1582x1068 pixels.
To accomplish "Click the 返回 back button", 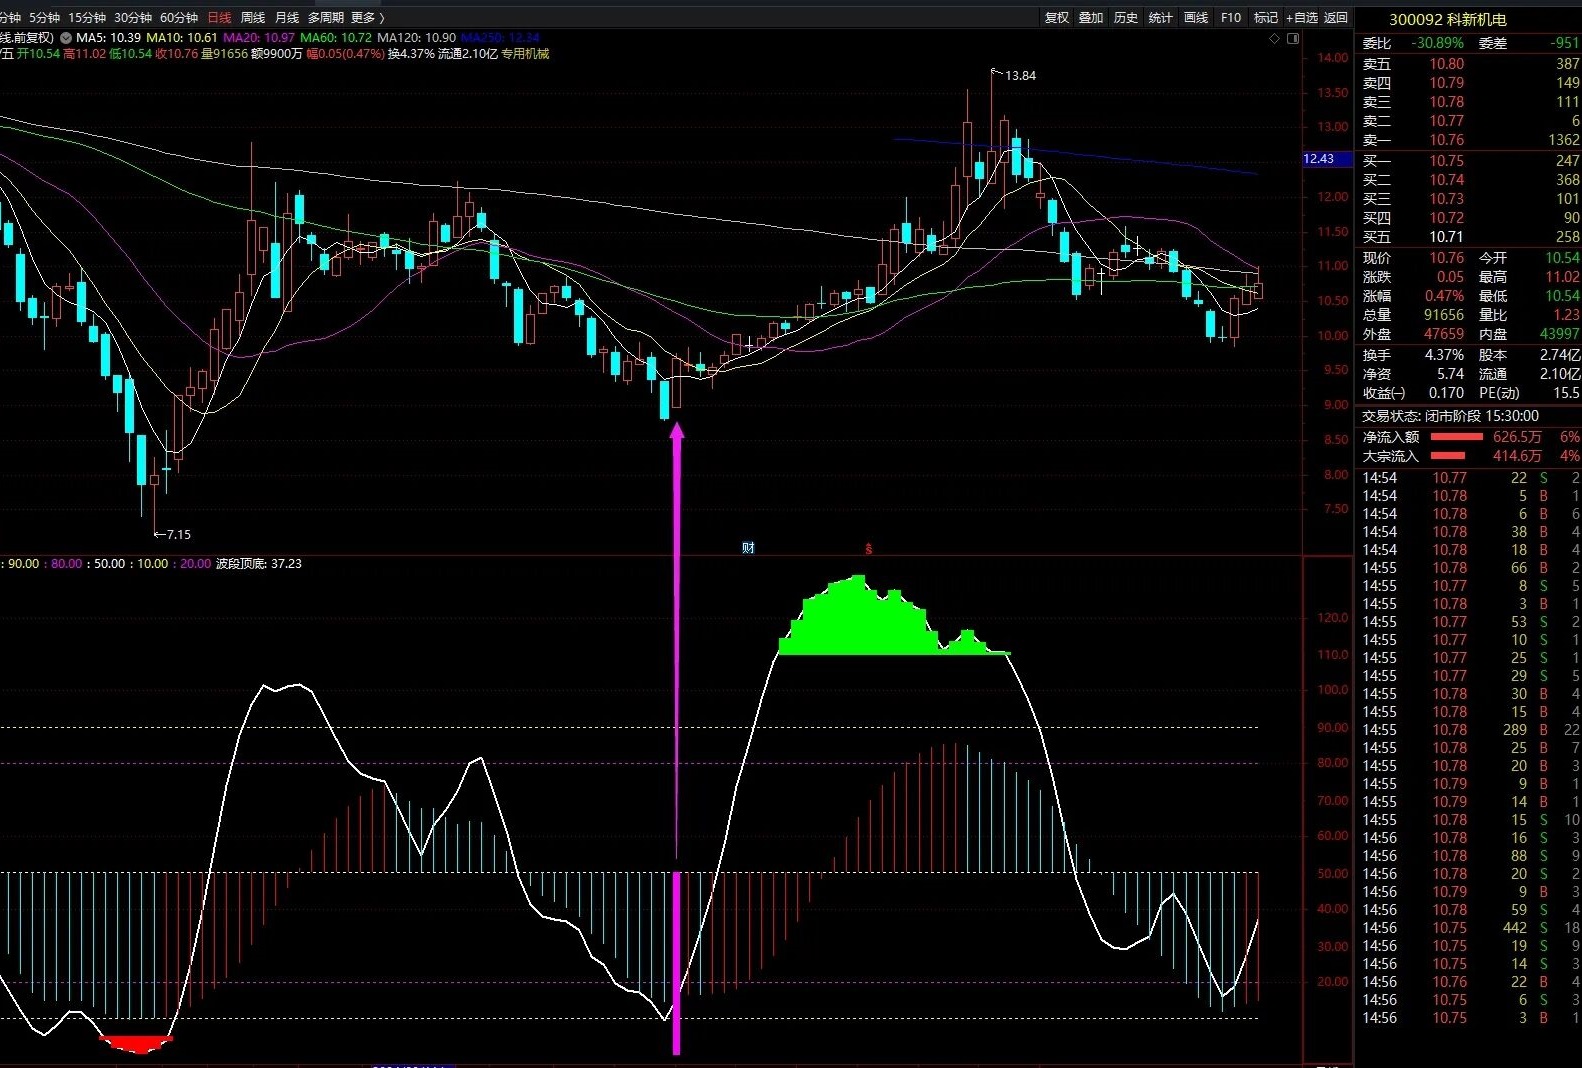I will (1336, 18).
